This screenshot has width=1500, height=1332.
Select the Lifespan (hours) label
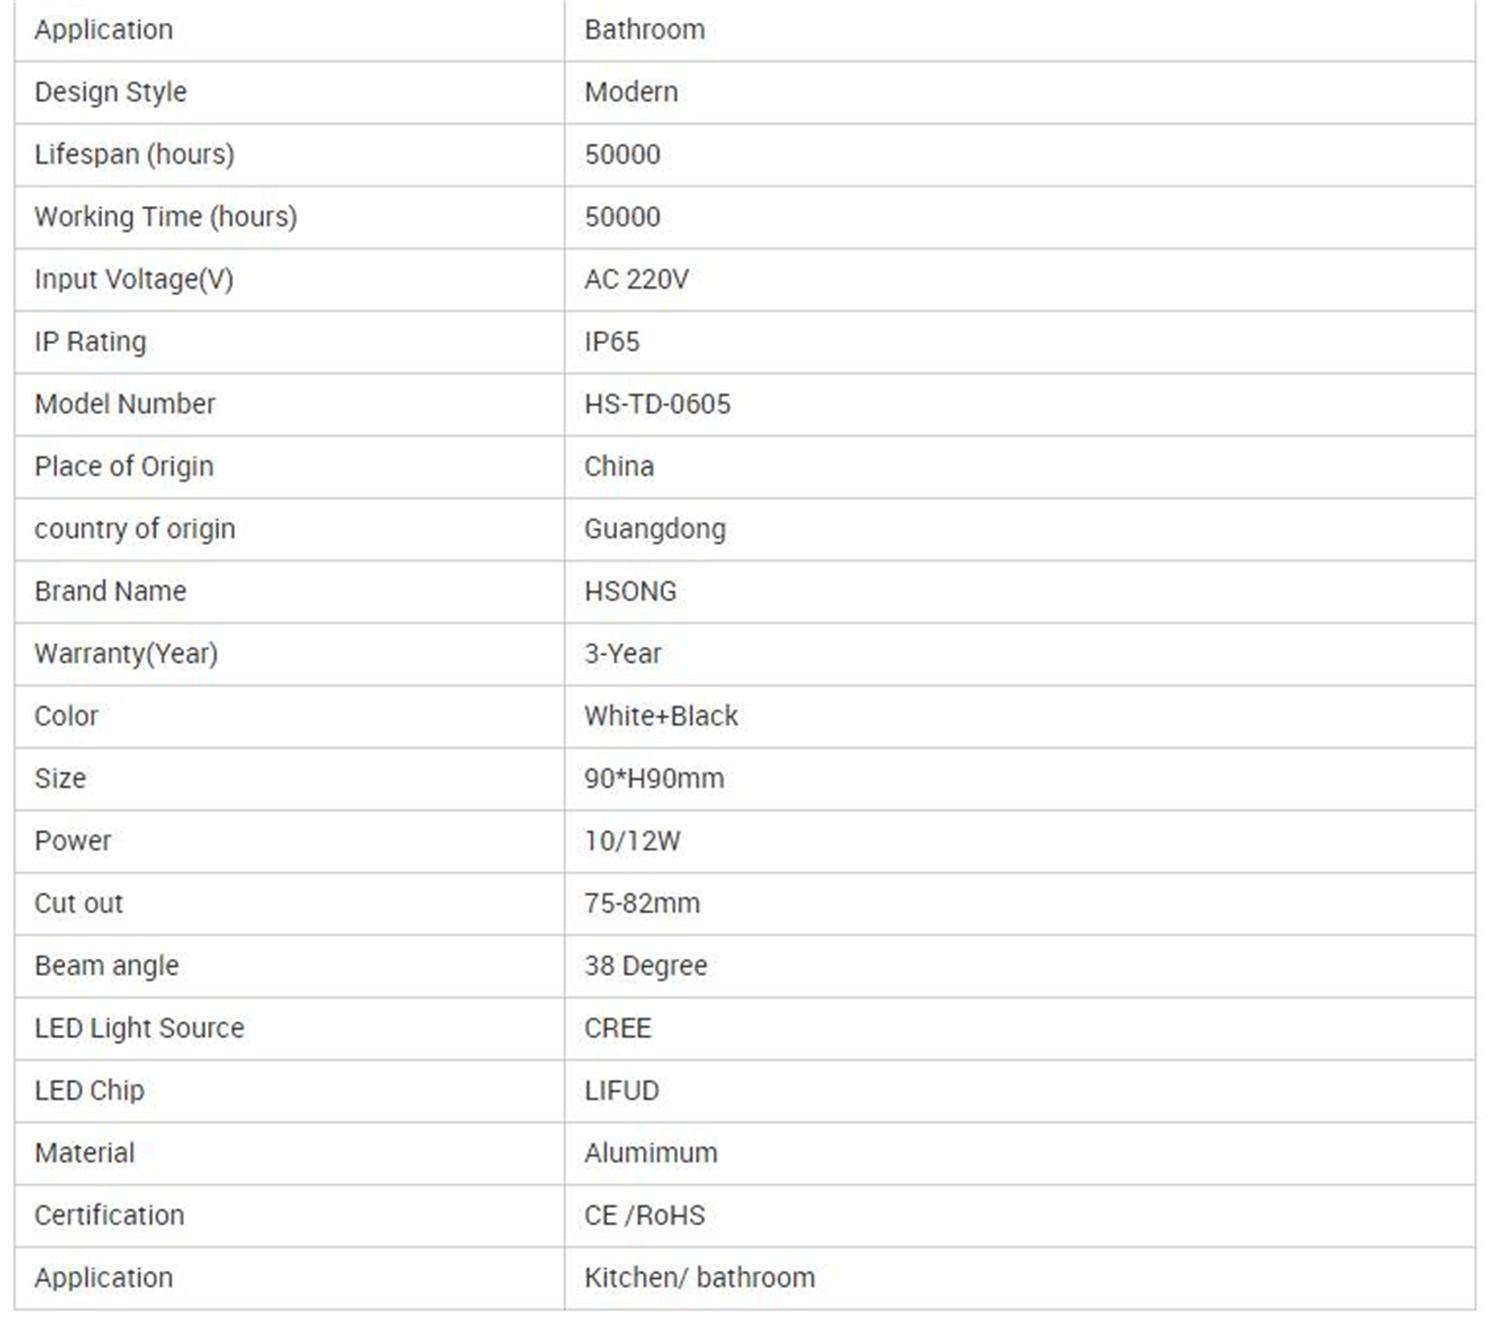pos(134,155)
